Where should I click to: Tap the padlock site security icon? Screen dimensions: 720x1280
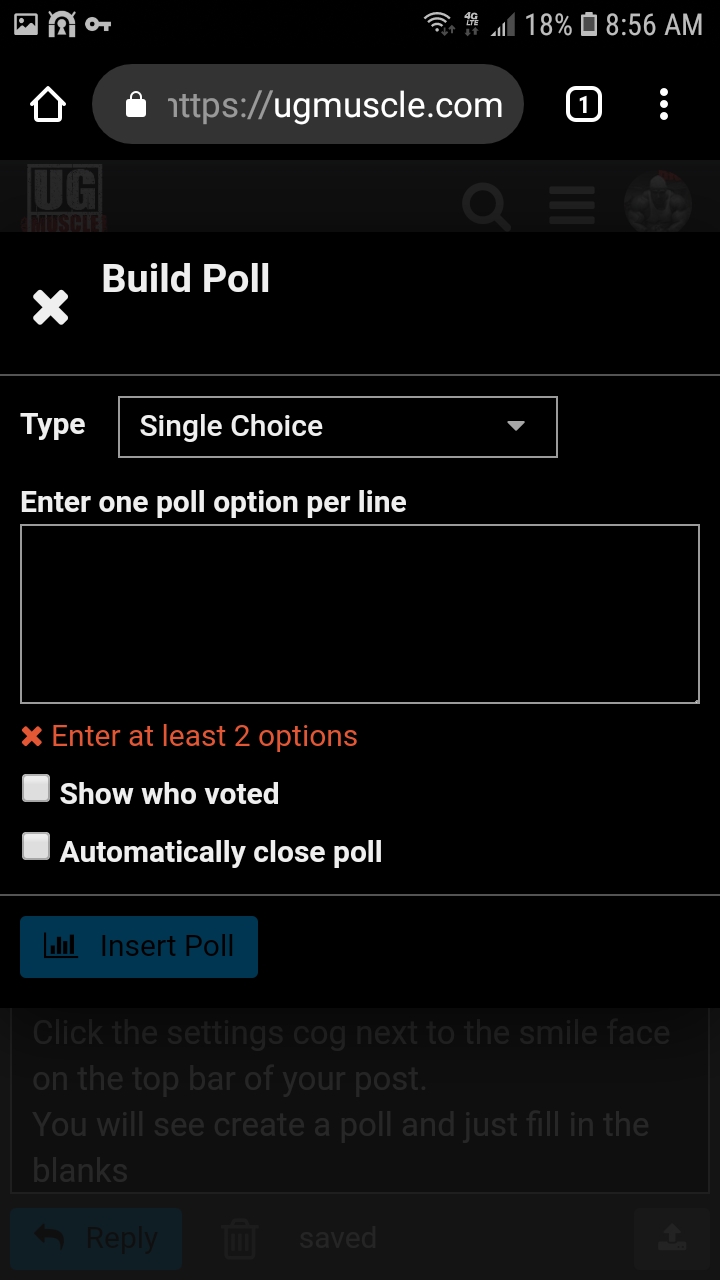point(136,105)
